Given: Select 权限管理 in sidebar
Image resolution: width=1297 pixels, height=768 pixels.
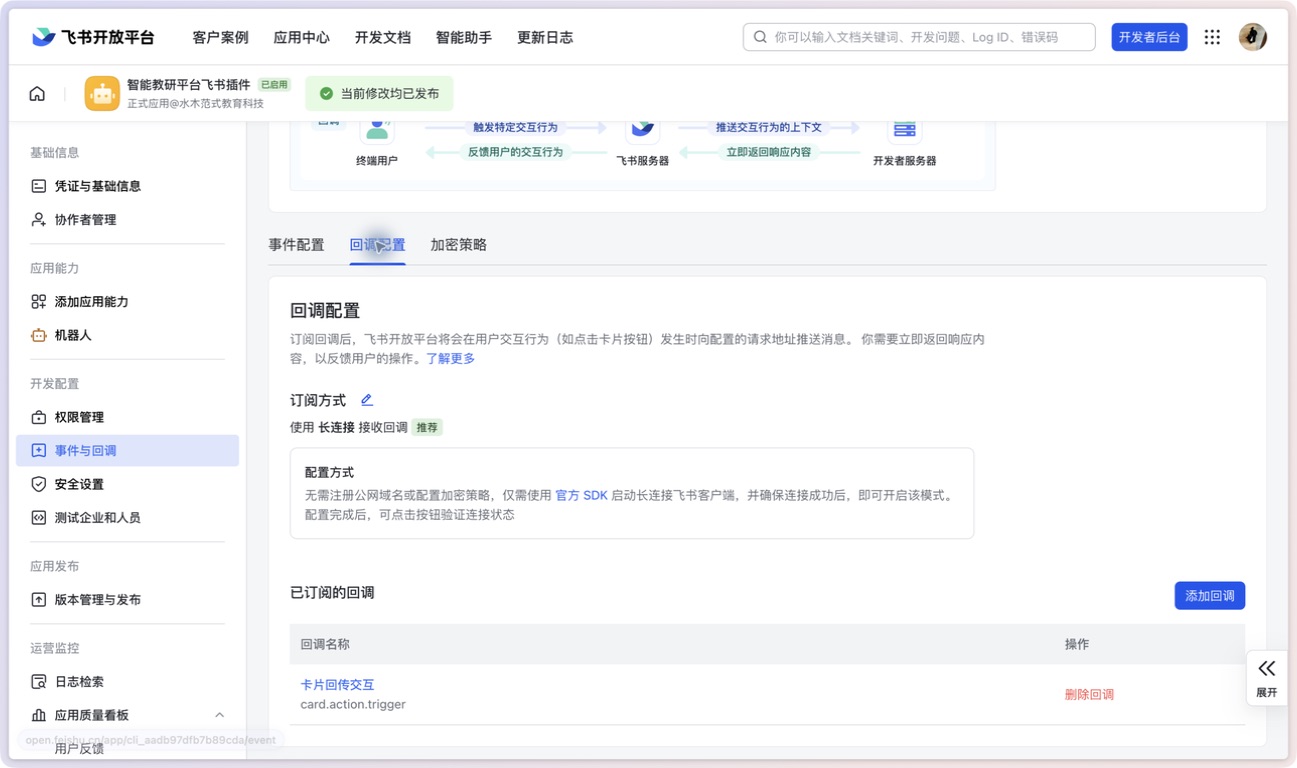Looking at the screenshot, I should coord(79,417).
